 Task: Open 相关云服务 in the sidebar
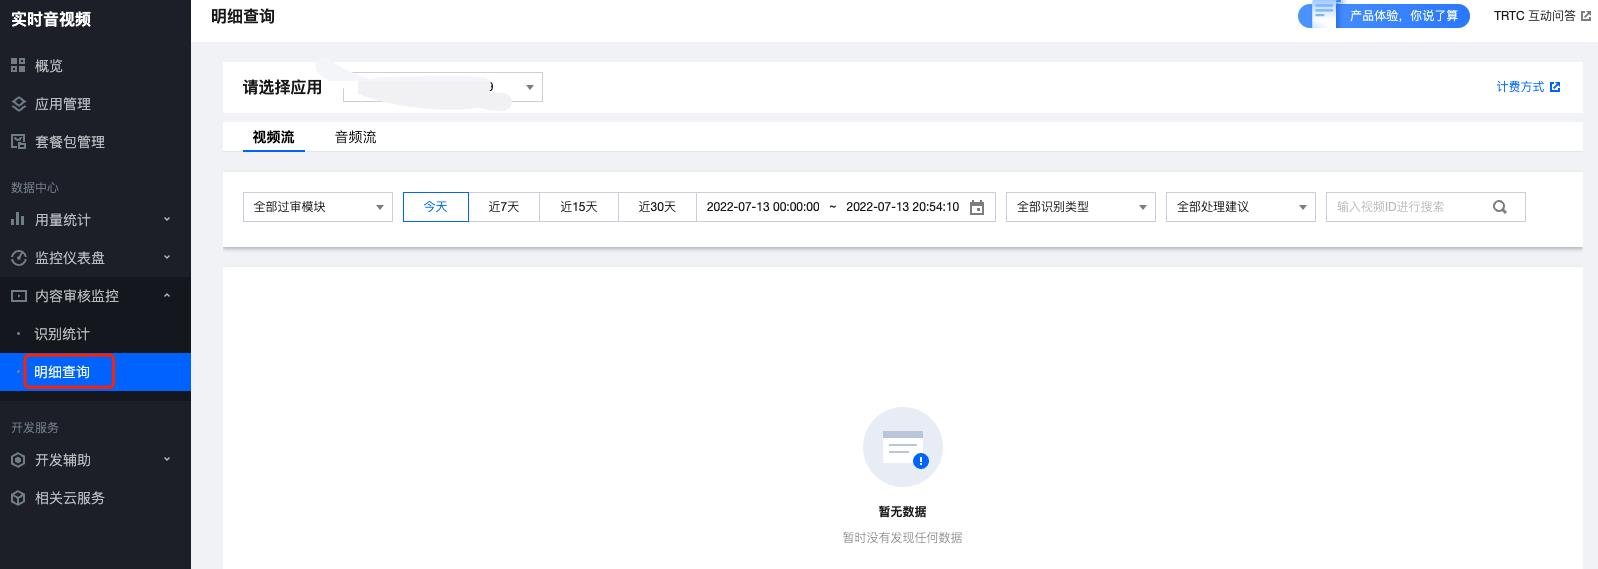coord(95,498)
